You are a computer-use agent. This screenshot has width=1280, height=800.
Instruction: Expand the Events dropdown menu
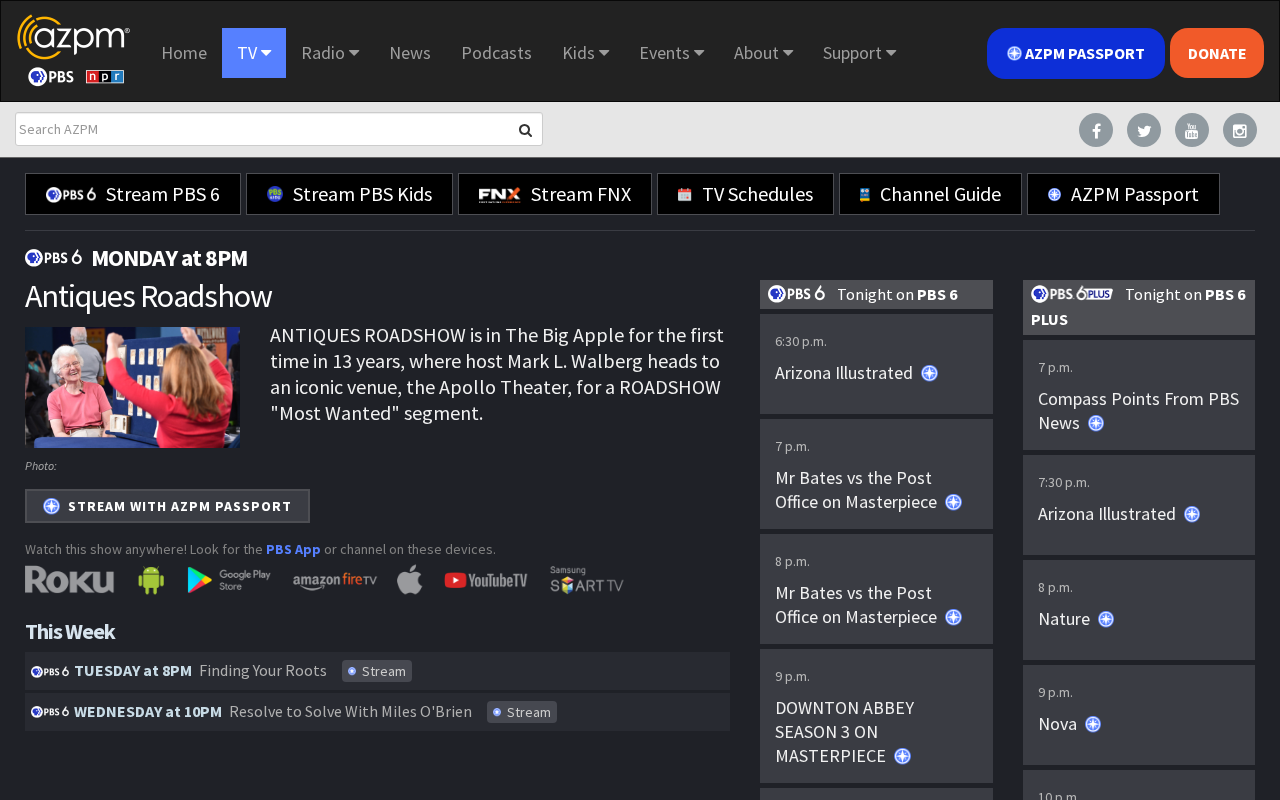point(672,53)
